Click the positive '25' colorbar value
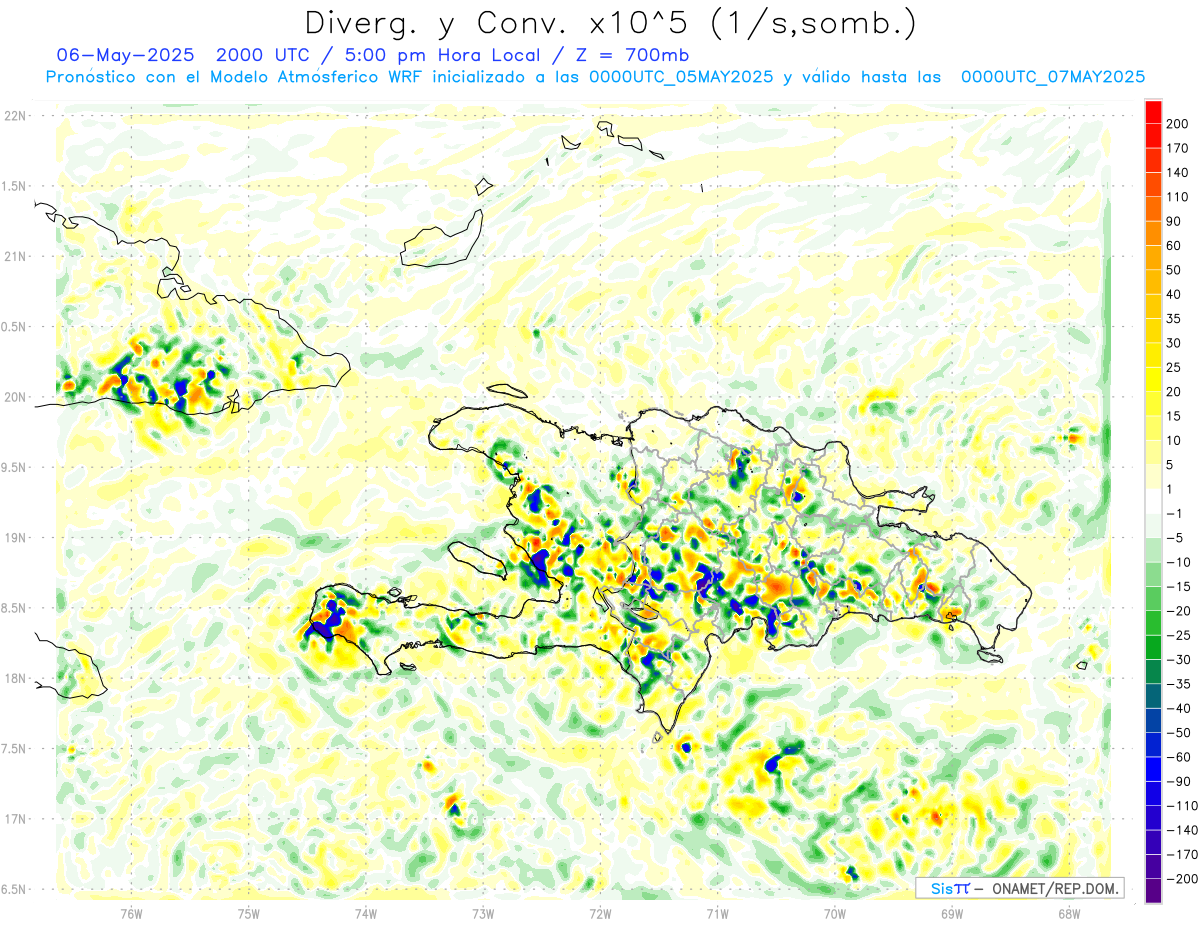 pos(1175,367)
